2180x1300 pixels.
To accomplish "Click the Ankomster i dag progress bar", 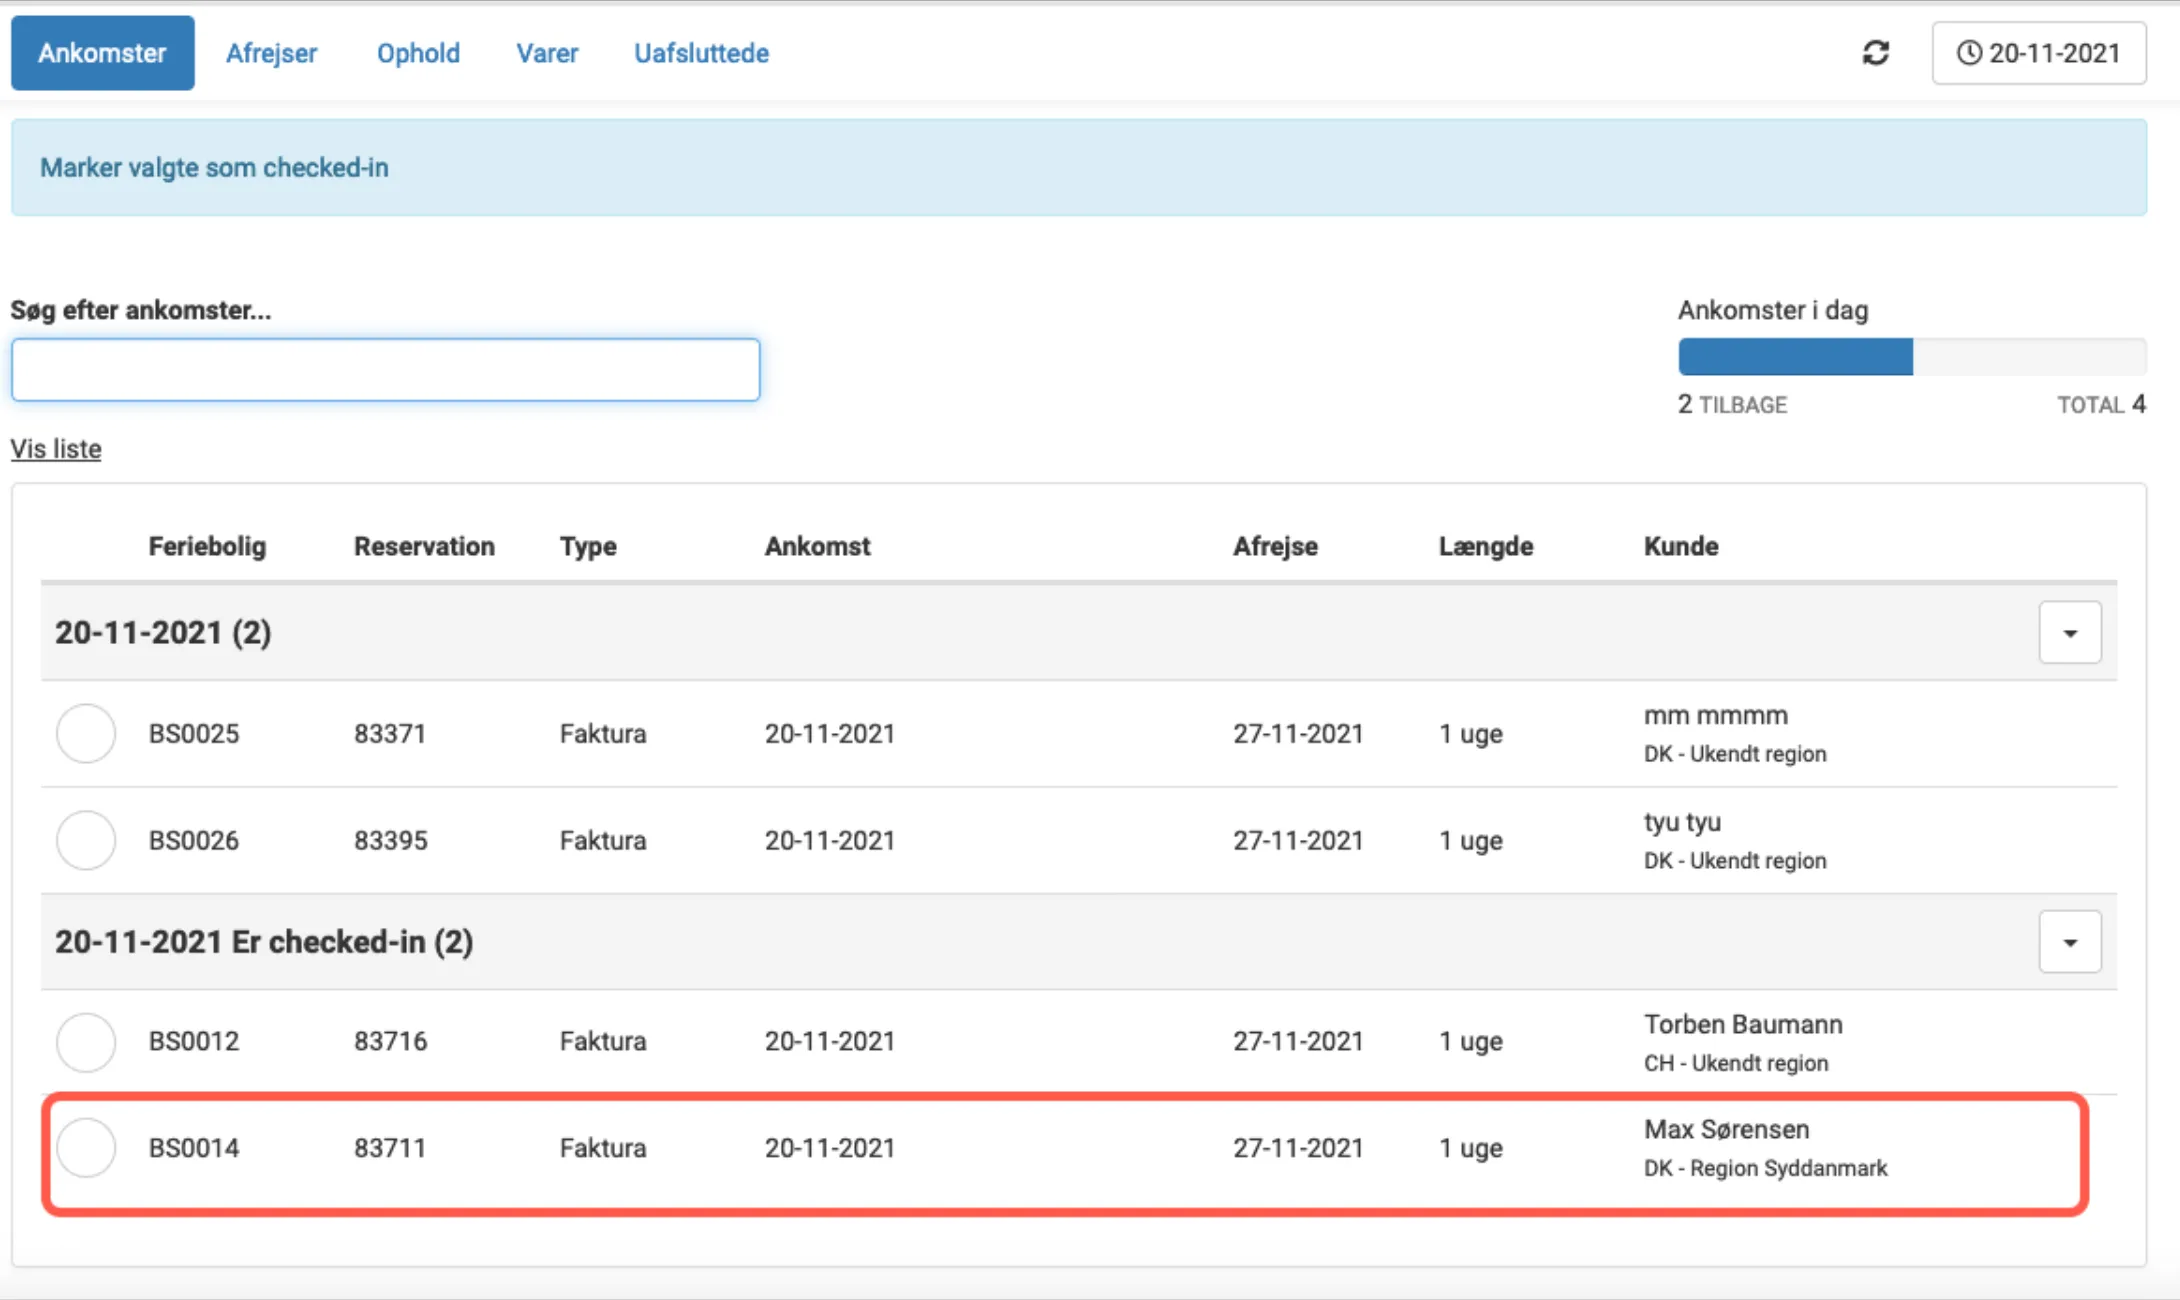I will [x=1911, y=357].
